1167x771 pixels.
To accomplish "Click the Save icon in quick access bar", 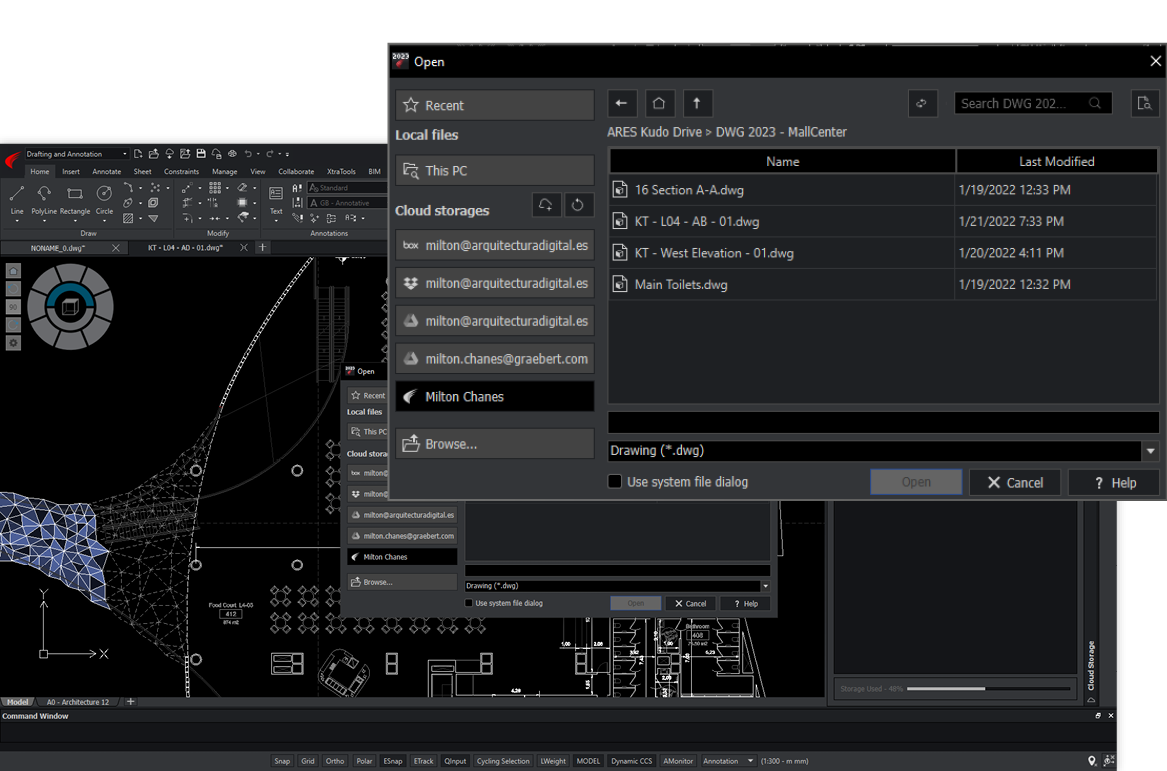I will [x=201, y=154].
